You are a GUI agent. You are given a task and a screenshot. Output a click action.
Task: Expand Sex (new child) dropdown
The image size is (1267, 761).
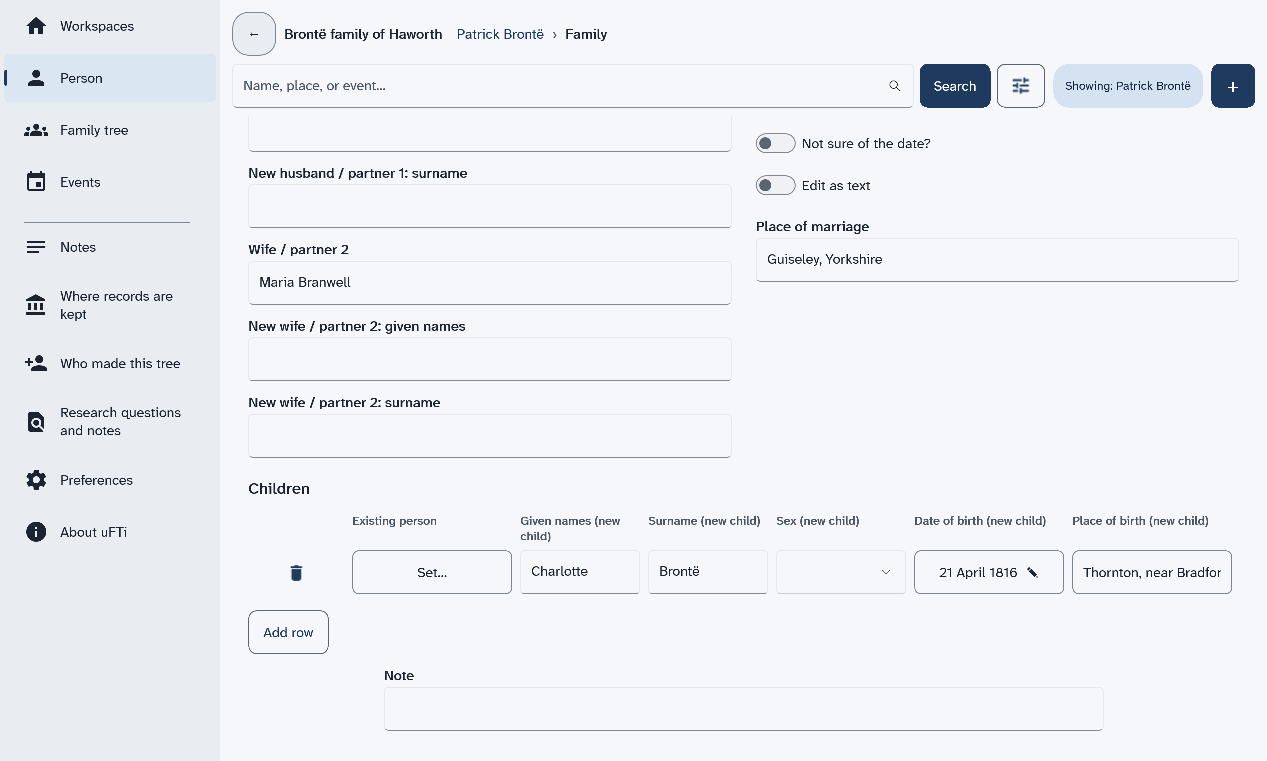pos(841,572)
